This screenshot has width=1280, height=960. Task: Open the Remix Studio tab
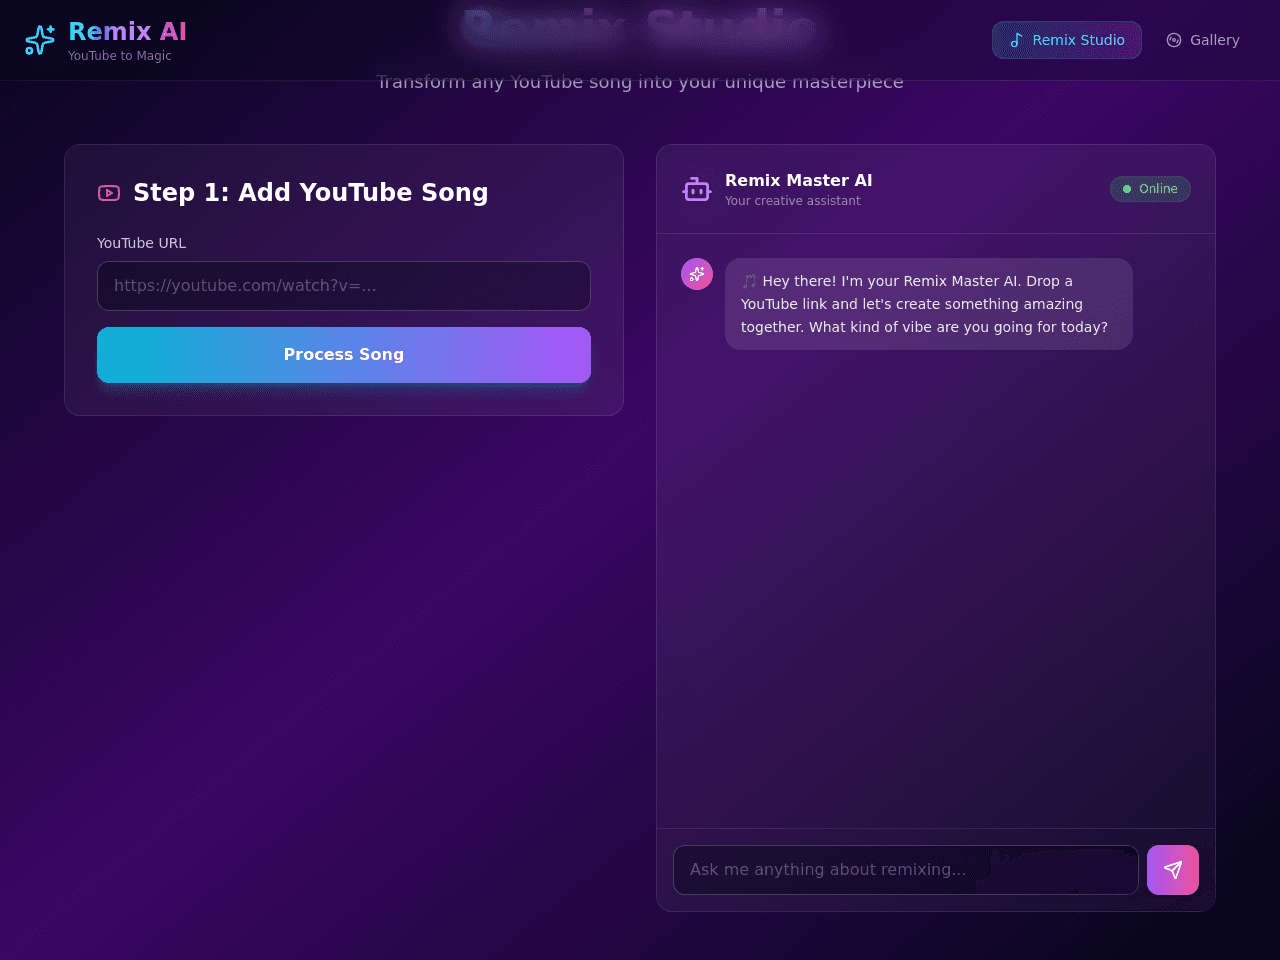click(x=1067, y=40)
